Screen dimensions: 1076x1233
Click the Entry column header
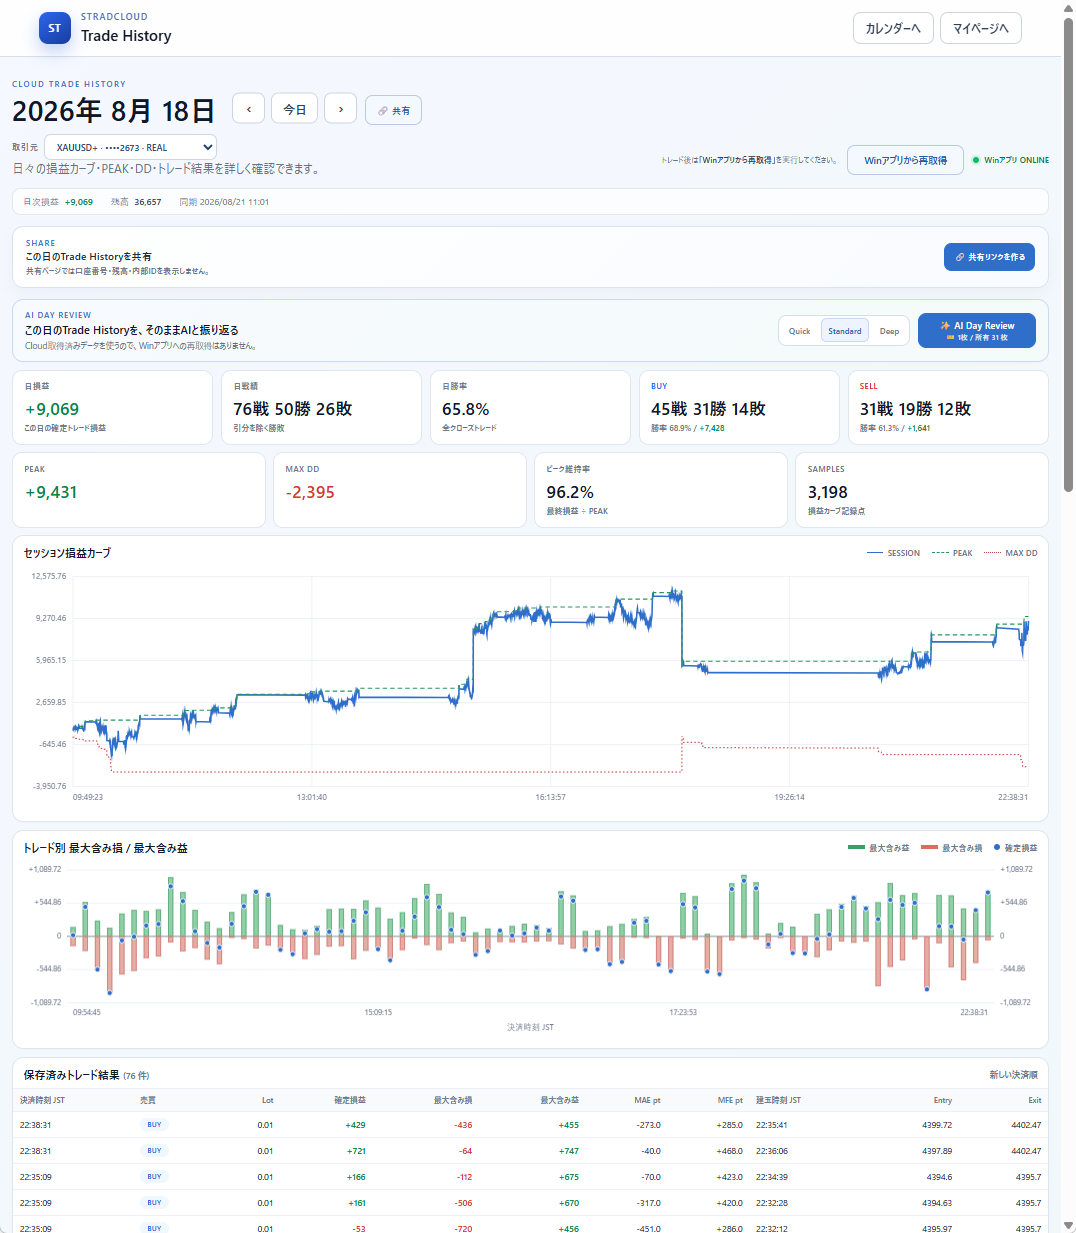click(x=943, y=1100)
